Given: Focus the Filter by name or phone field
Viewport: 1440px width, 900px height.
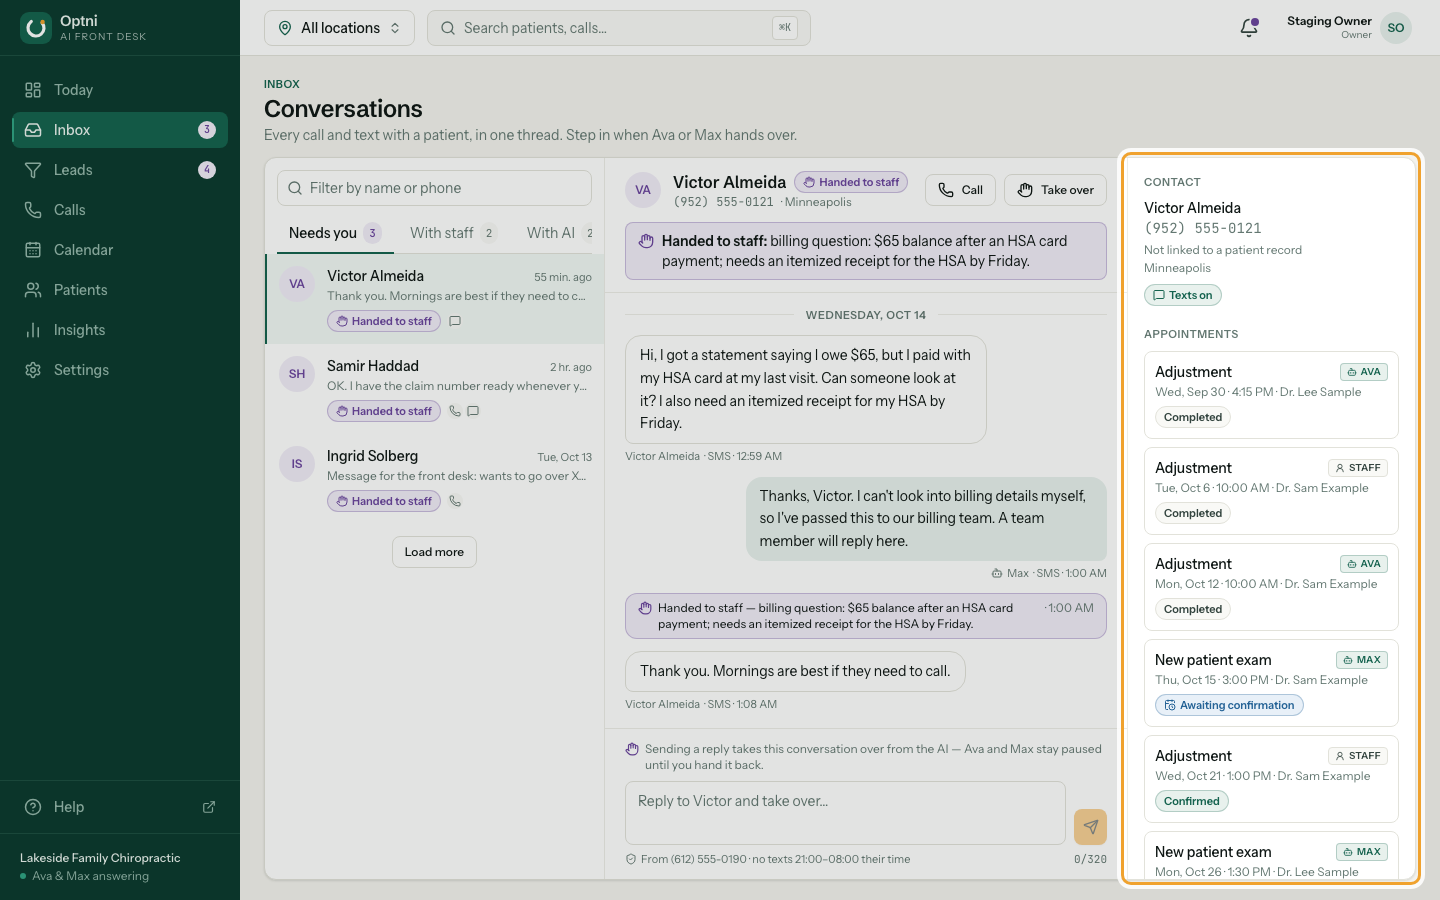Looking at the screenshot, I should coord(434,188).
